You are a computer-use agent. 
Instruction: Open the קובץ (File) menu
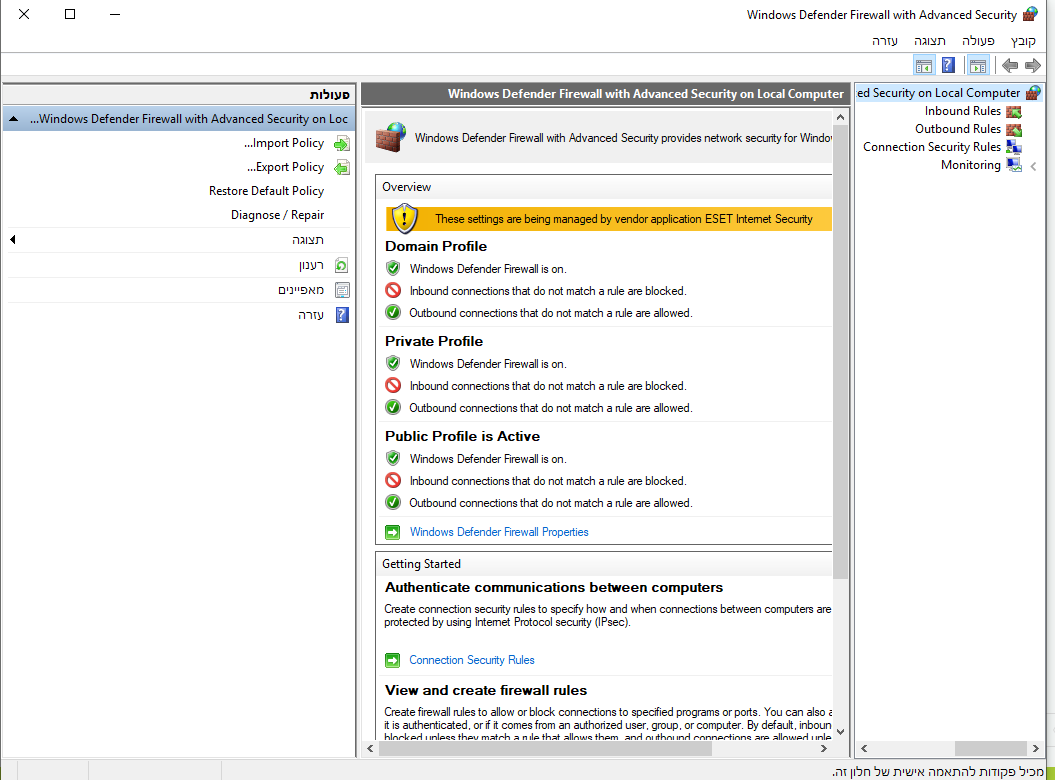coord(1023,41)
